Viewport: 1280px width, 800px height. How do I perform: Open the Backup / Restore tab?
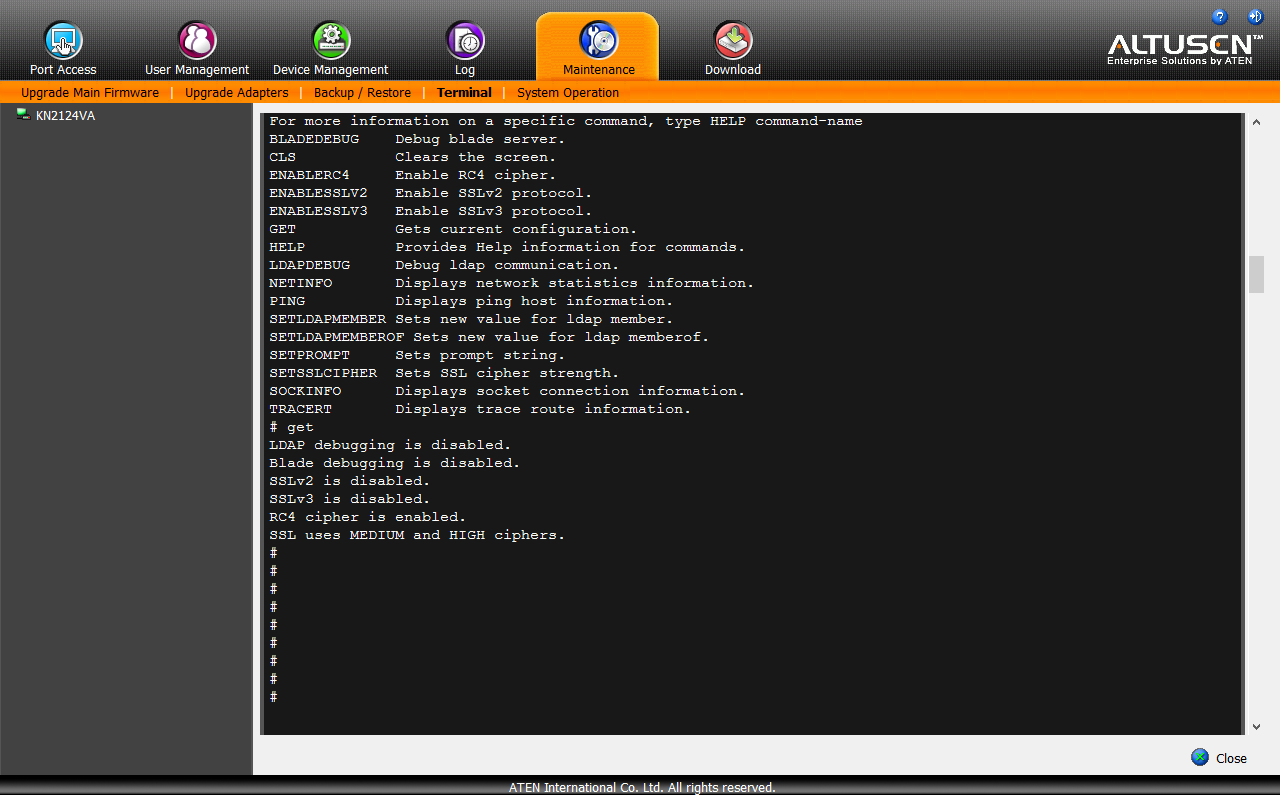click(362, 93)
